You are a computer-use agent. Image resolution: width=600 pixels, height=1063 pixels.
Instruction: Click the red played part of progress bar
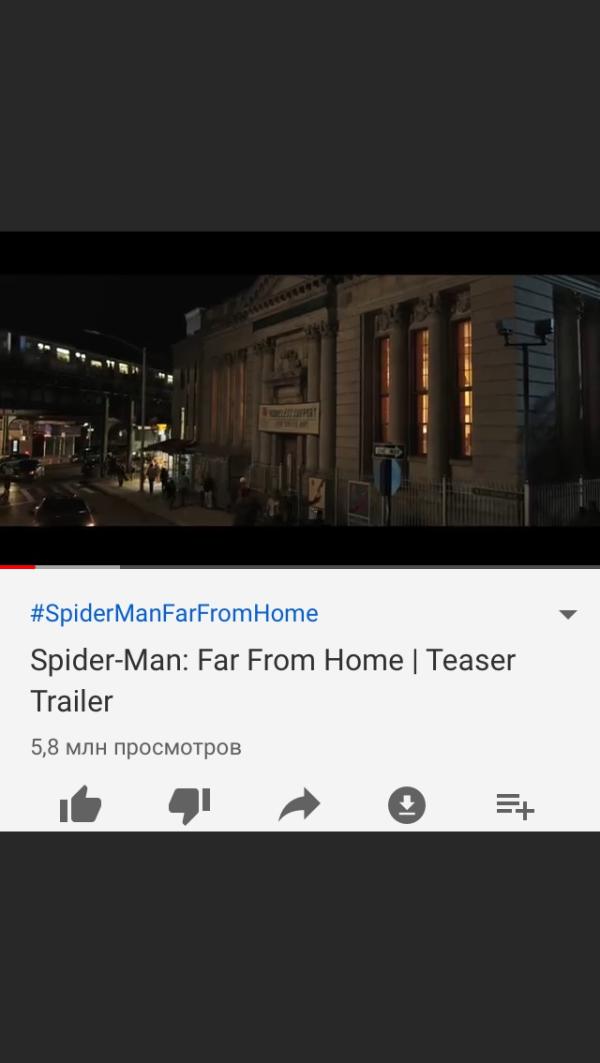coord(18,566)
